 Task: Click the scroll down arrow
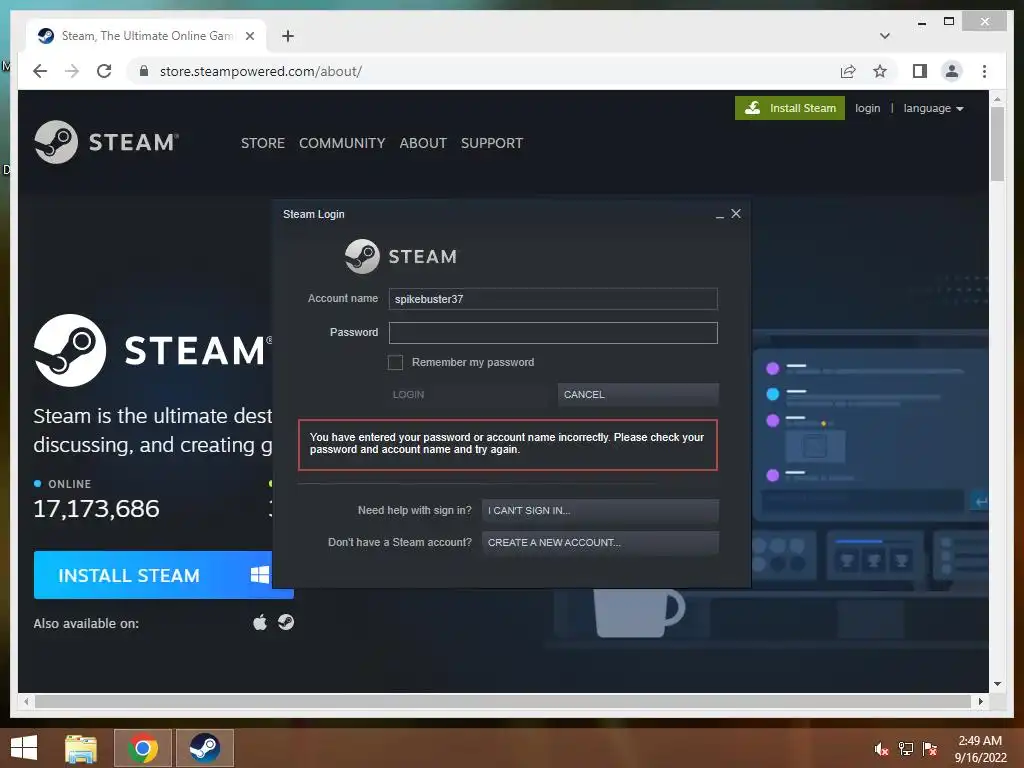coord(997,684)
